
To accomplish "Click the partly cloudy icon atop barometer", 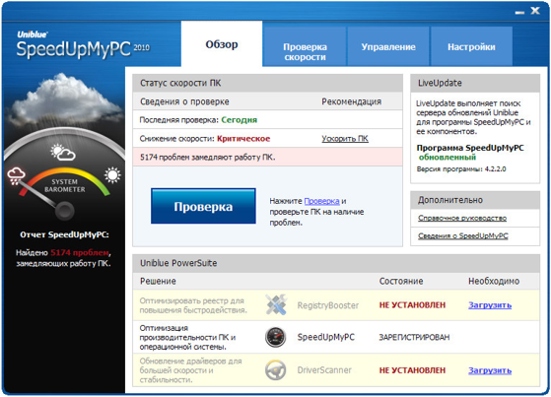I will [x=63, y=152].
